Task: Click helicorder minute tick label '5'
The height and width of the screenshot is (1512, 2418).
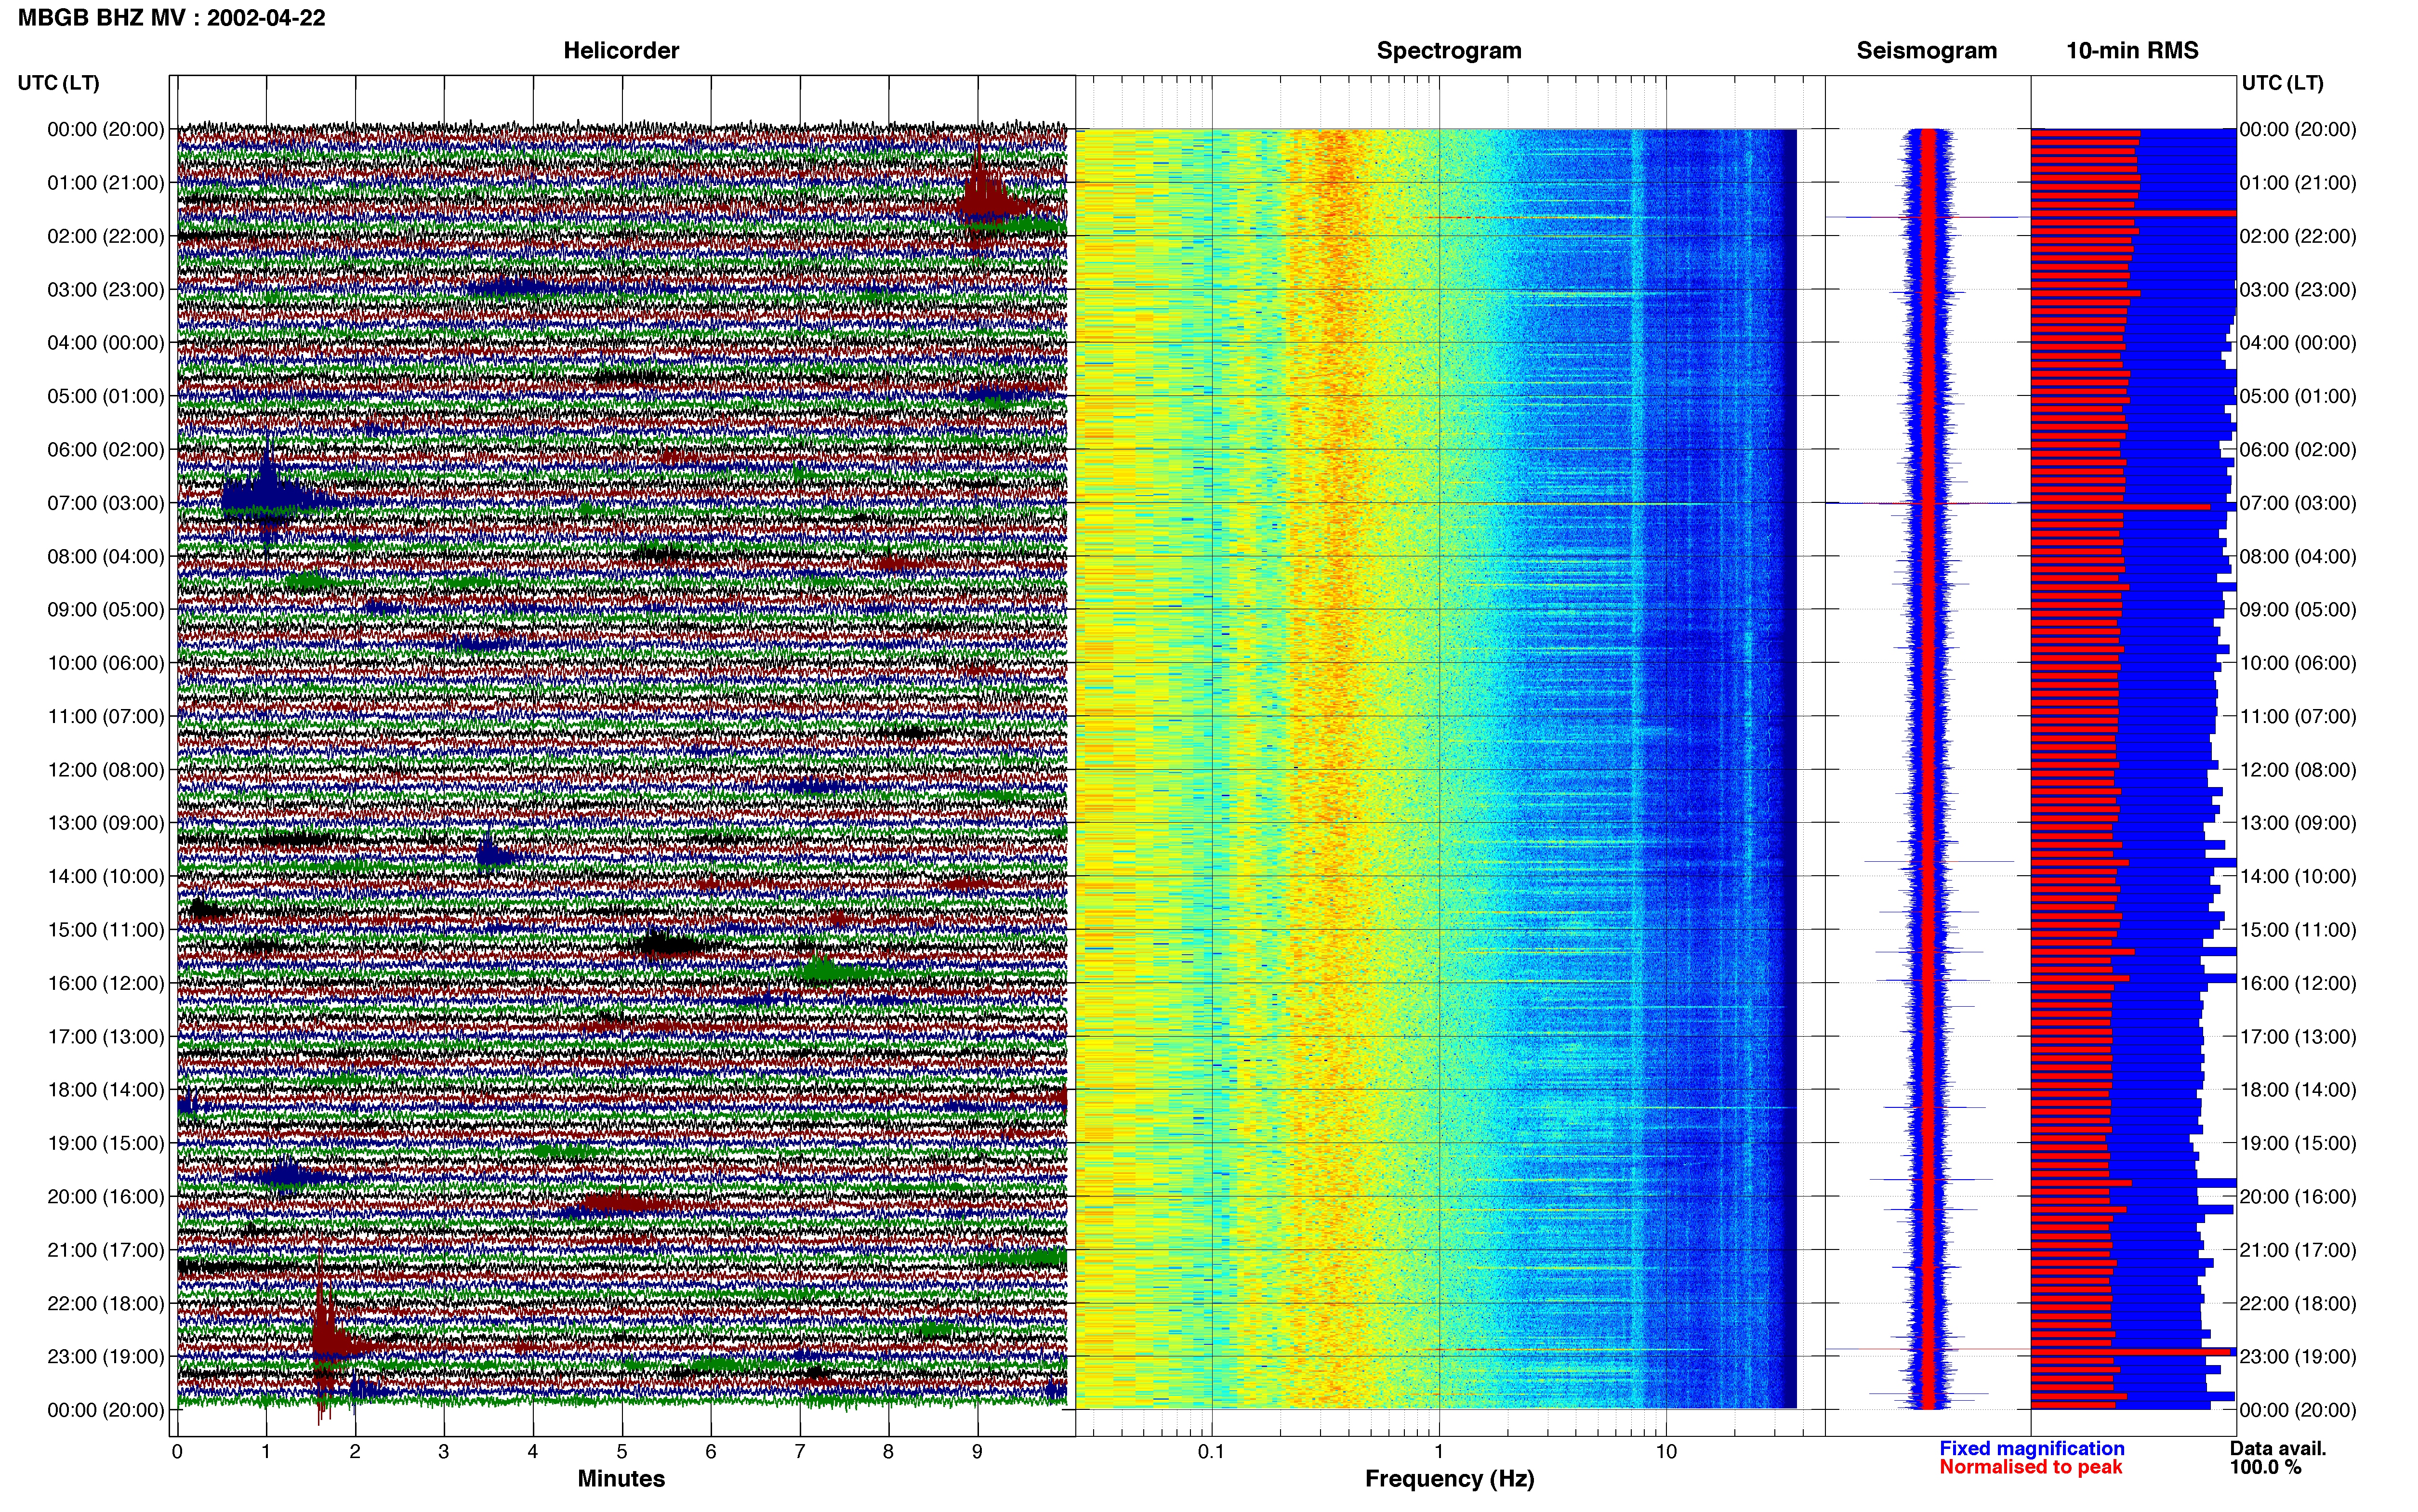Action: point(622,1451)
